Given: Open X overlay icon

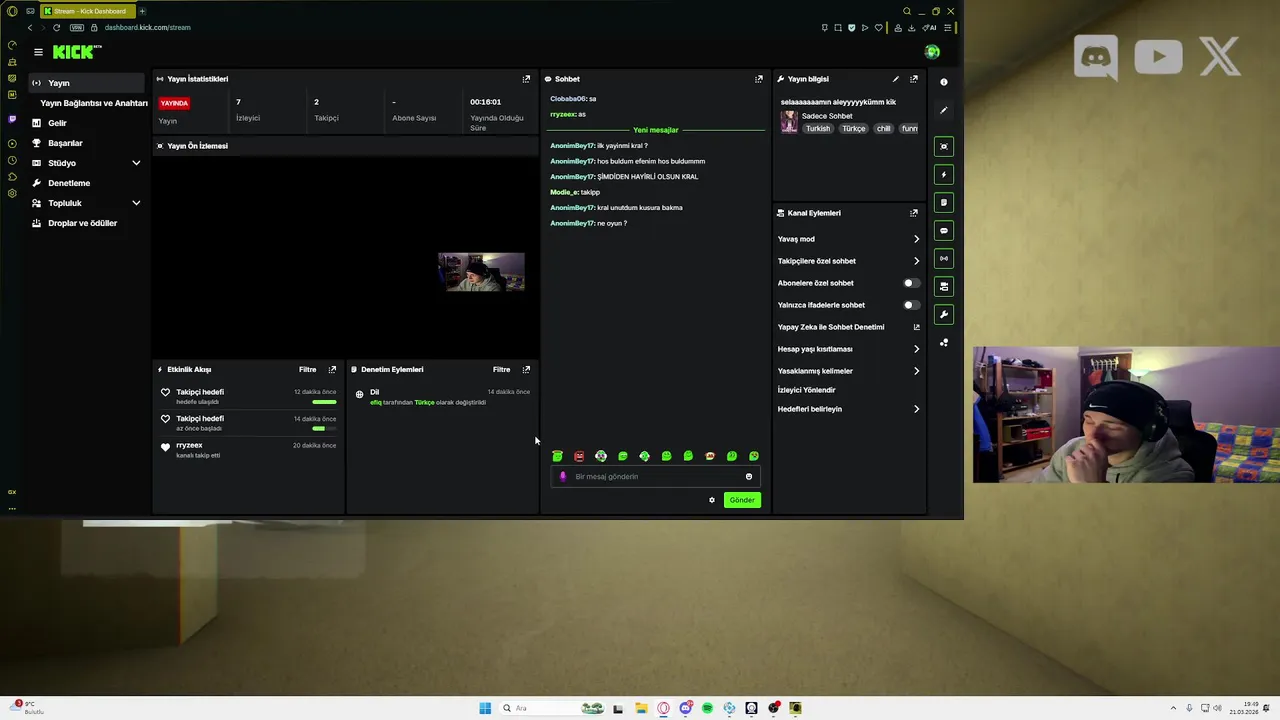Looking at the screenshot, I should (x=1220, y=58).
